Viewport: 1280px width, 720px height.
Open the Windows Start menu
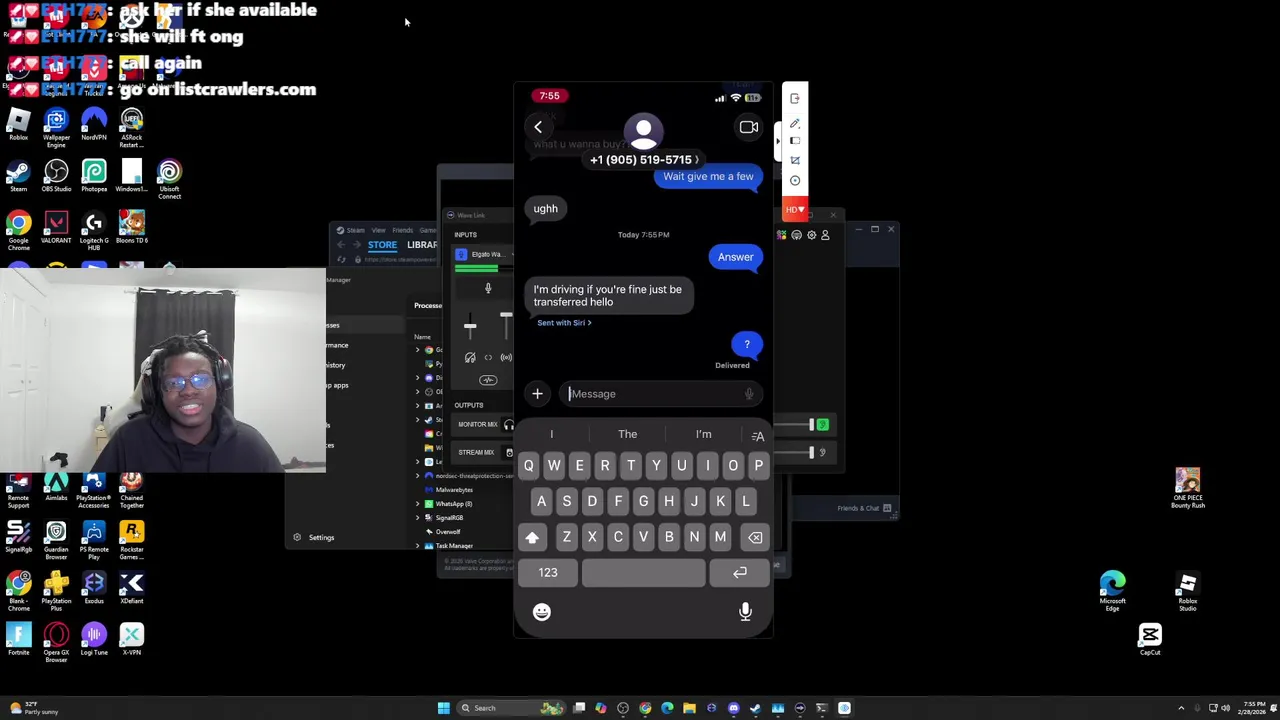pos(443,708)
